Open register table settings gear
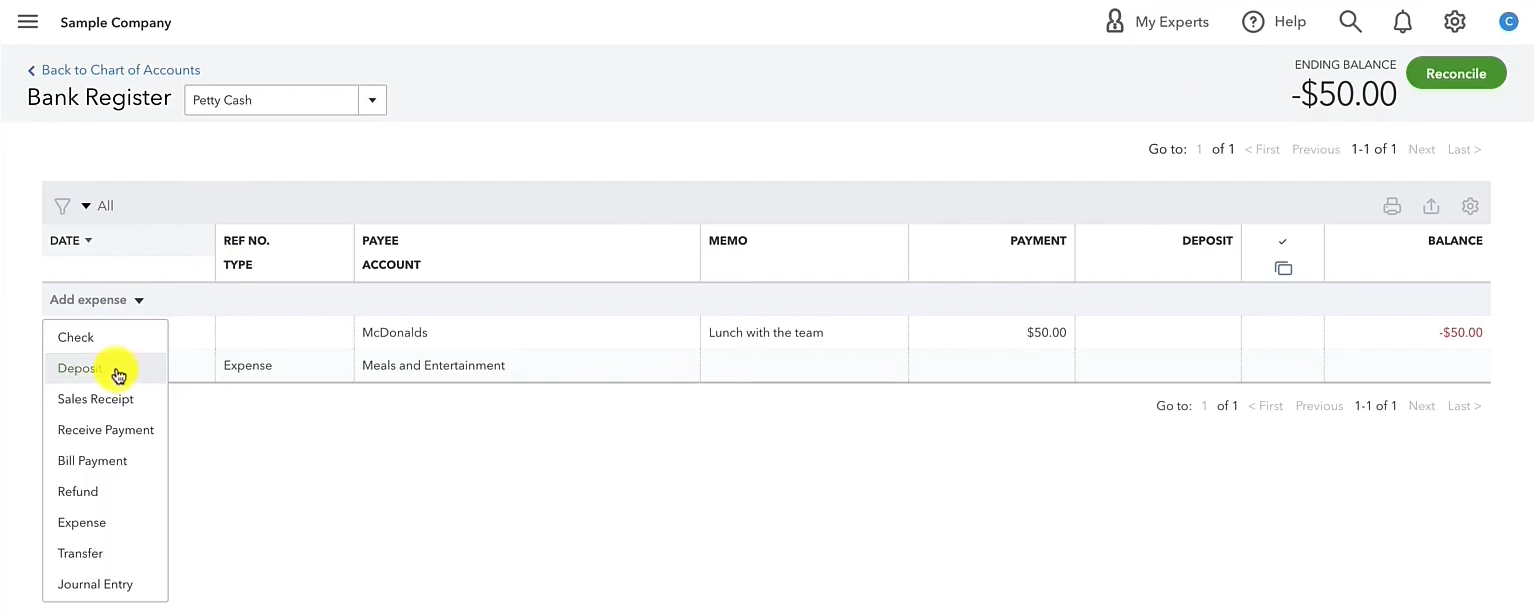Screen dimensions: 1534x616 click(x=1470, y=206)
